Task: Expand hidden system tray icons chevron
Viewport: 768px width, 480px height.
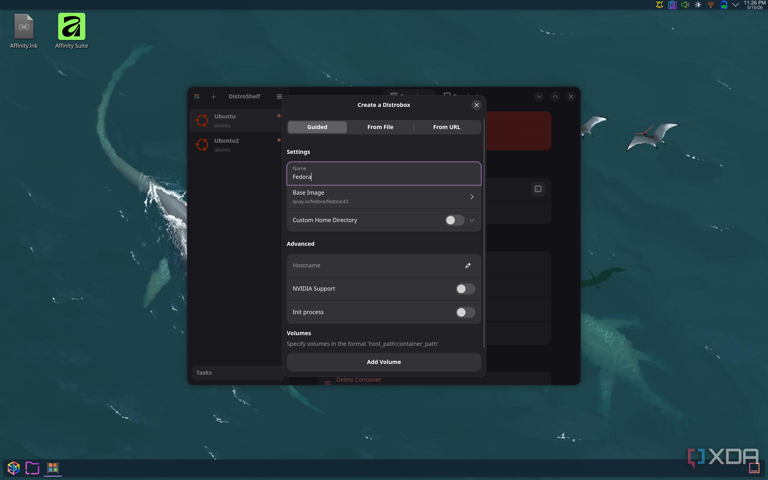Action: click(x=735, y=5)
